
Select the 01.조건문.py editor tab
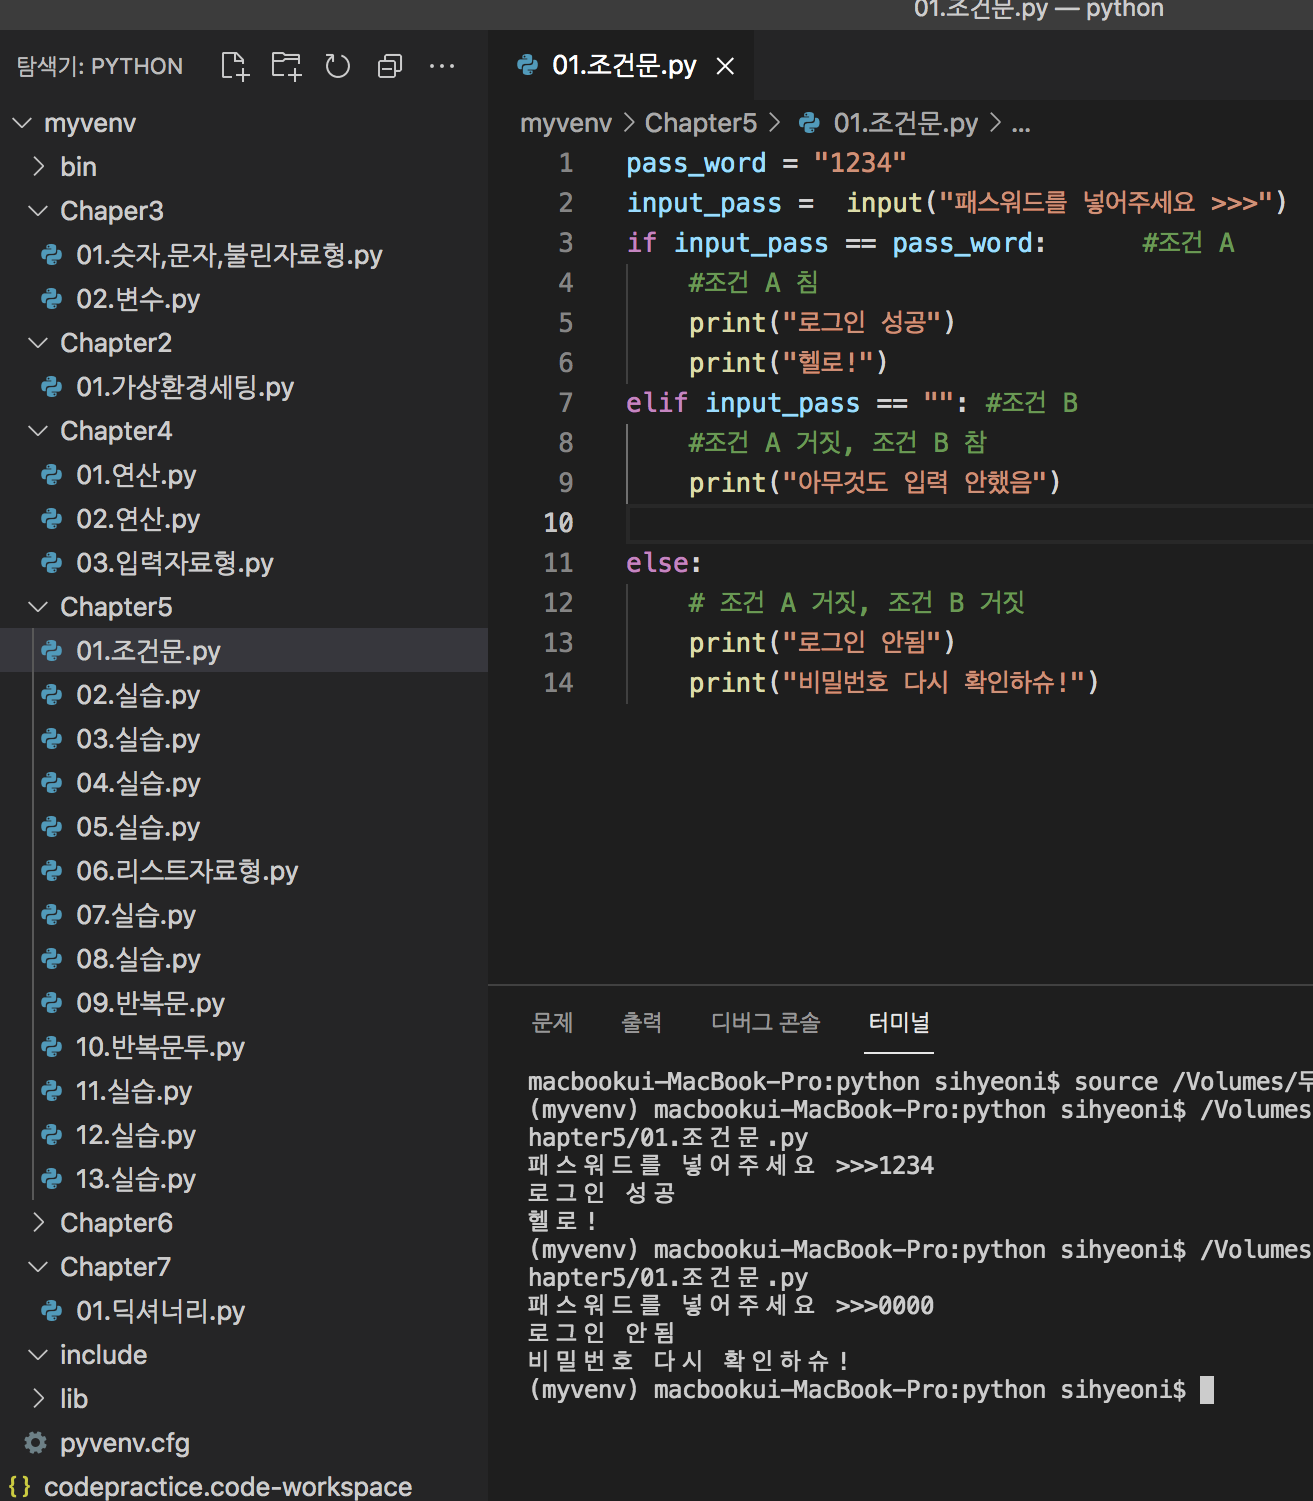[x=622, y=66]
